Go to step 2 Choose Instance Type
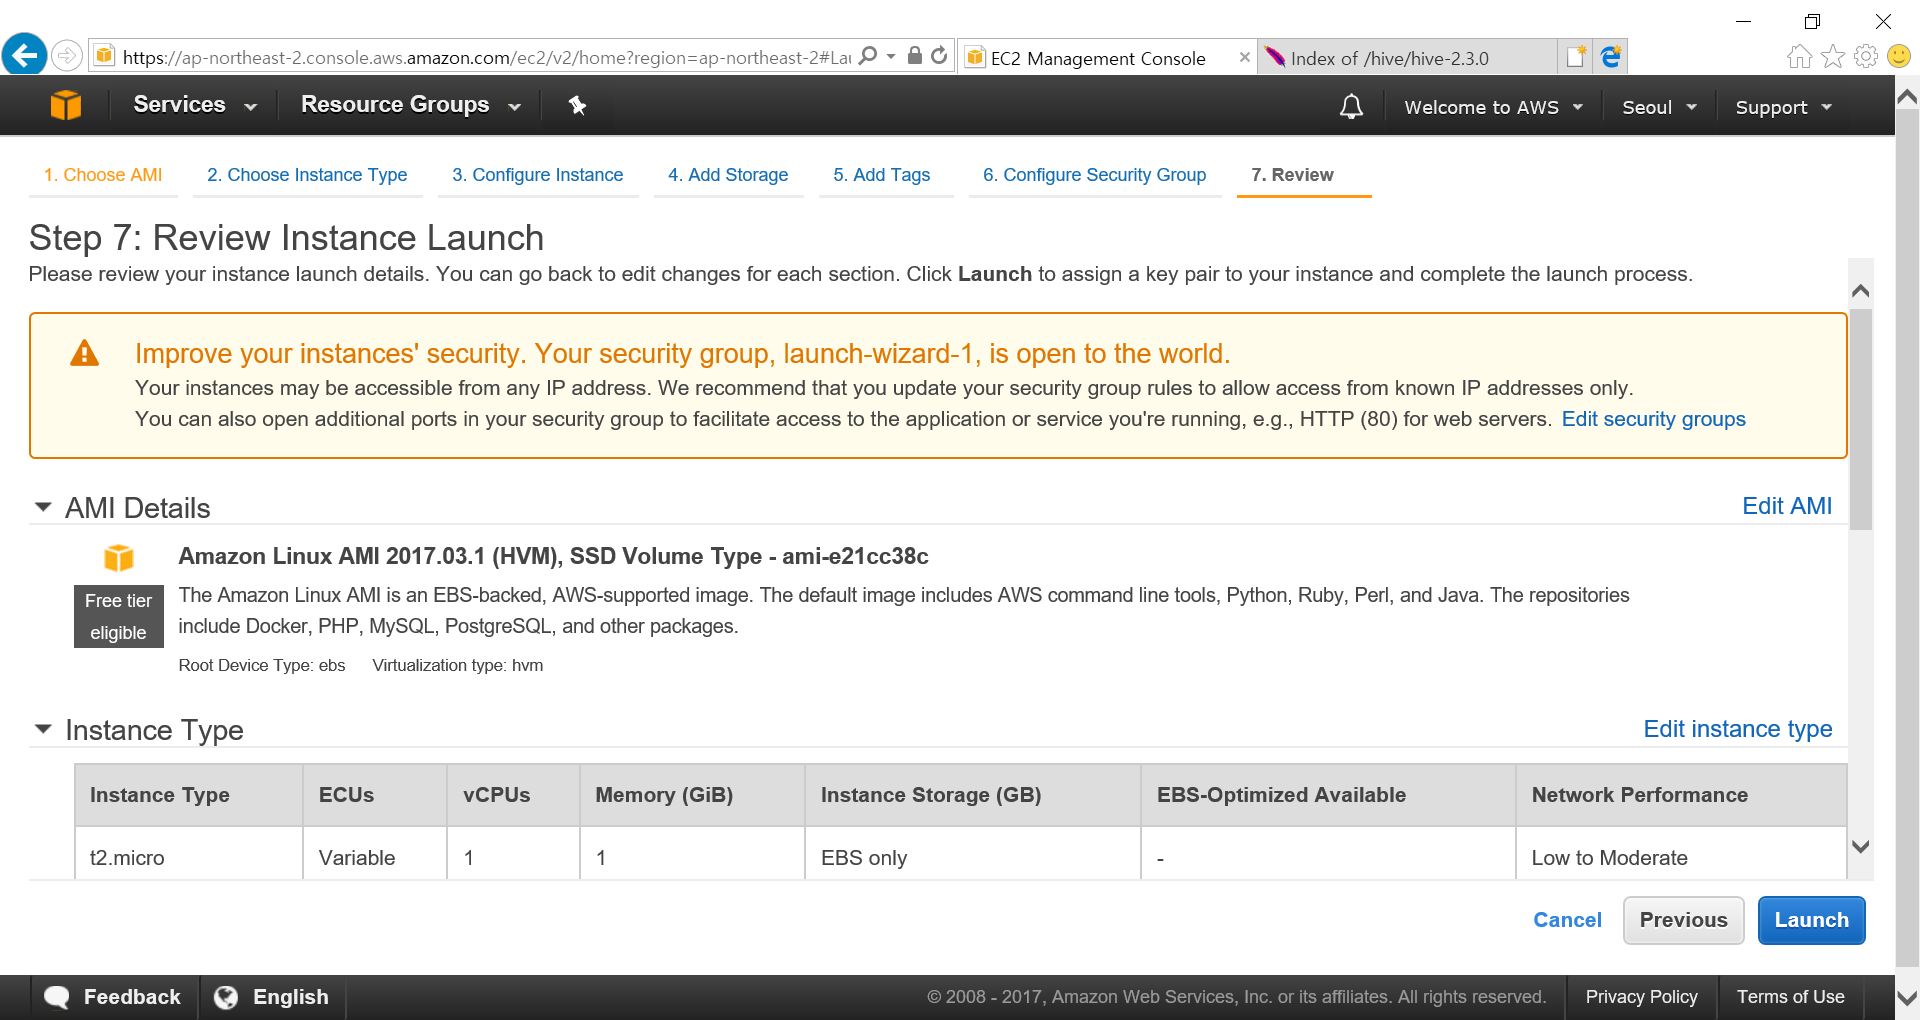 (x=307, y=175)
